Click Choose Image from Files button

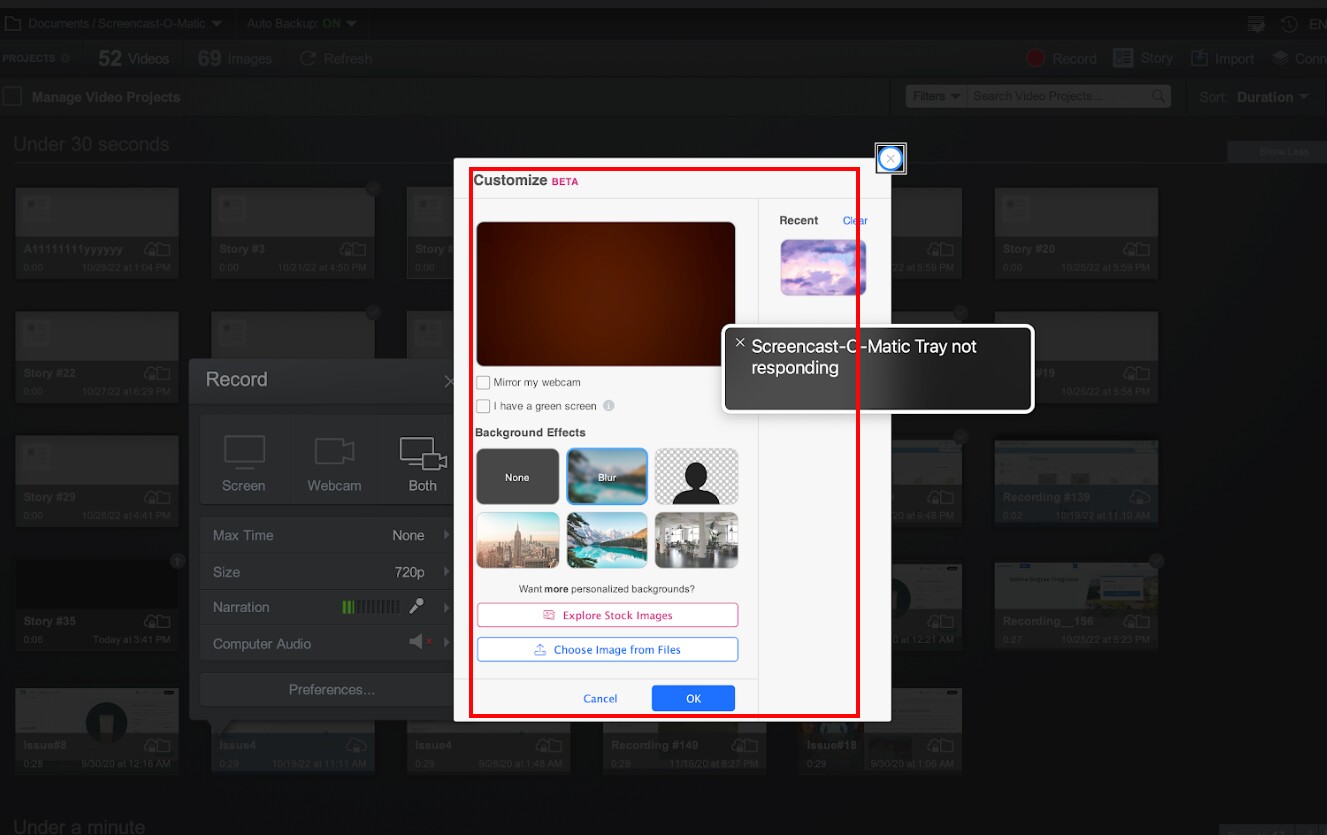(607, 650)
